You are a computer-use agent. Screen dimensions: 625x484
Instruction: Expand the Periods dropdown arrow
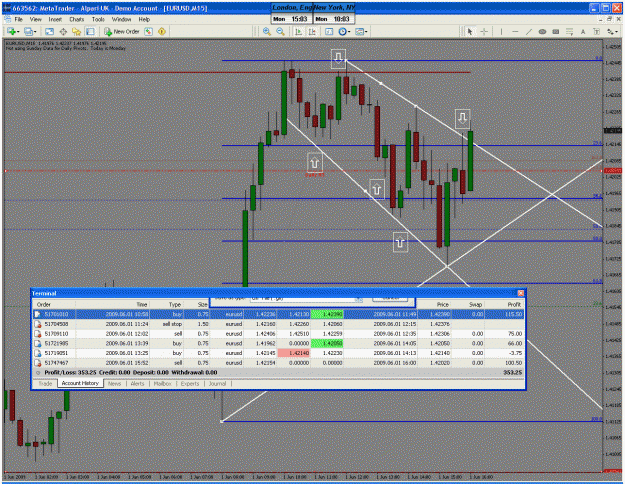pos(349,32)
